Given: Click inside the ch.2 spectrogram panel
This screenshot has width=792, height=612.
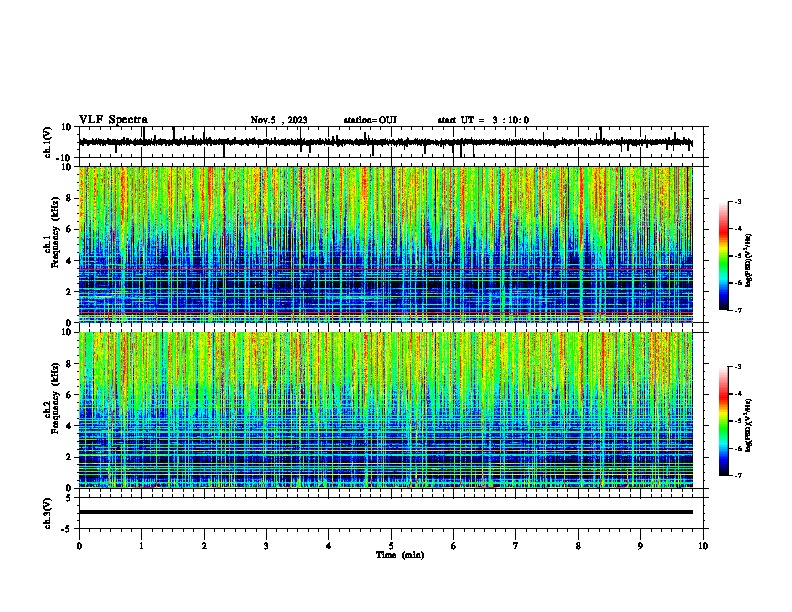Looking at the screenshot, I should pos(385,410).
